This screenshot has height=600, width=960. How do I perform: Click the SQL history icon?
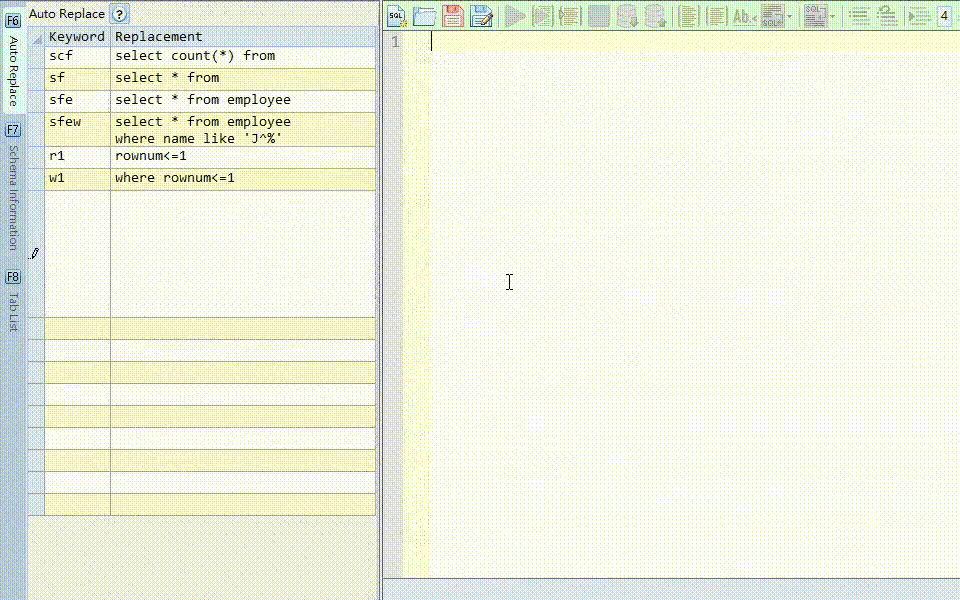pyautogui.click(x=815, y=16)
